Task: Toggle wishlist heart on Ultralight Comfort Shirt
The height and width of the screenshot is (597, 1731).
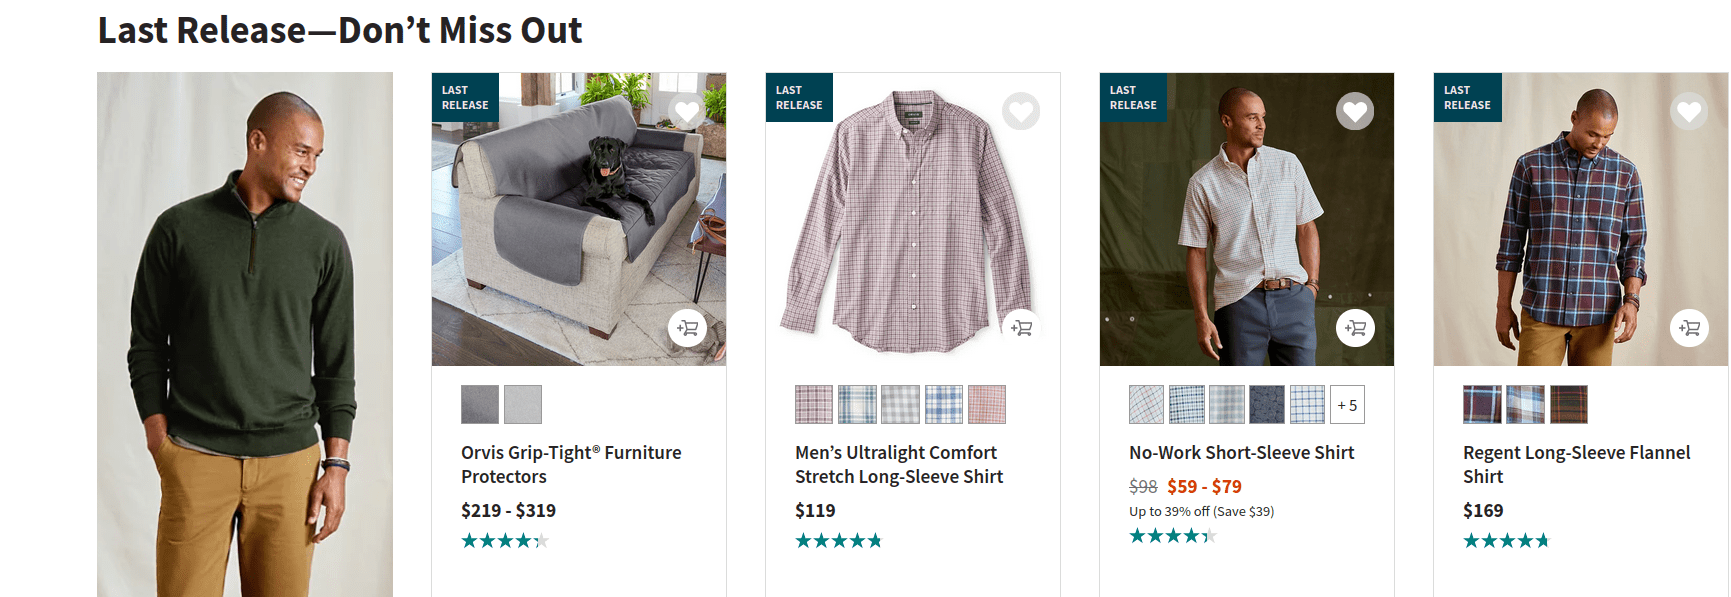Action: coord(1021,111)
